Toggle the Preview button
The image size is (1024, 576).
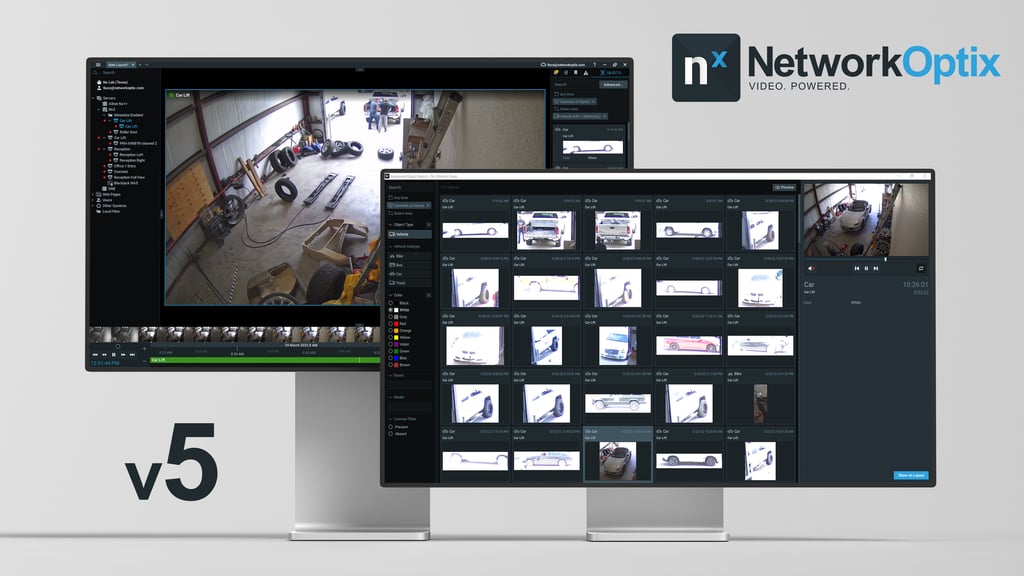click(784, 187)
